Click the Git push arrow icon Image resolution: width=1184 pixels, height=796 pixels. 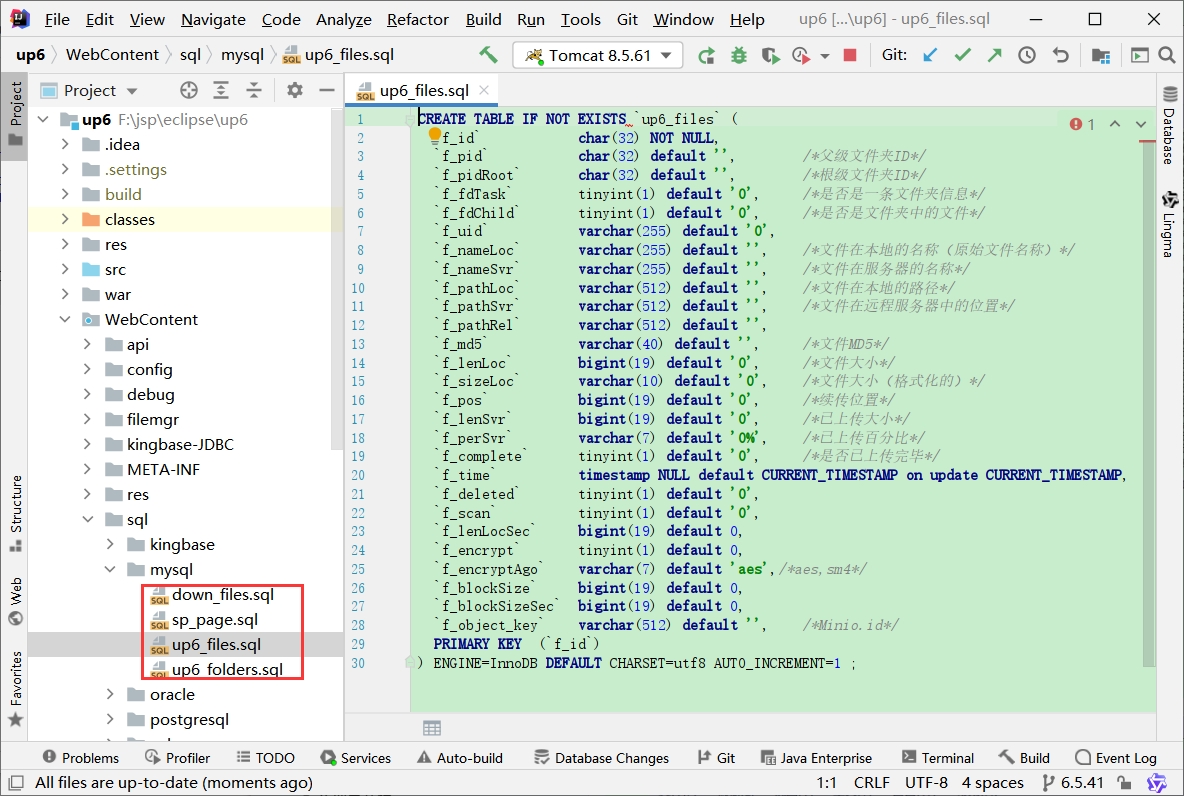(994, 55)
